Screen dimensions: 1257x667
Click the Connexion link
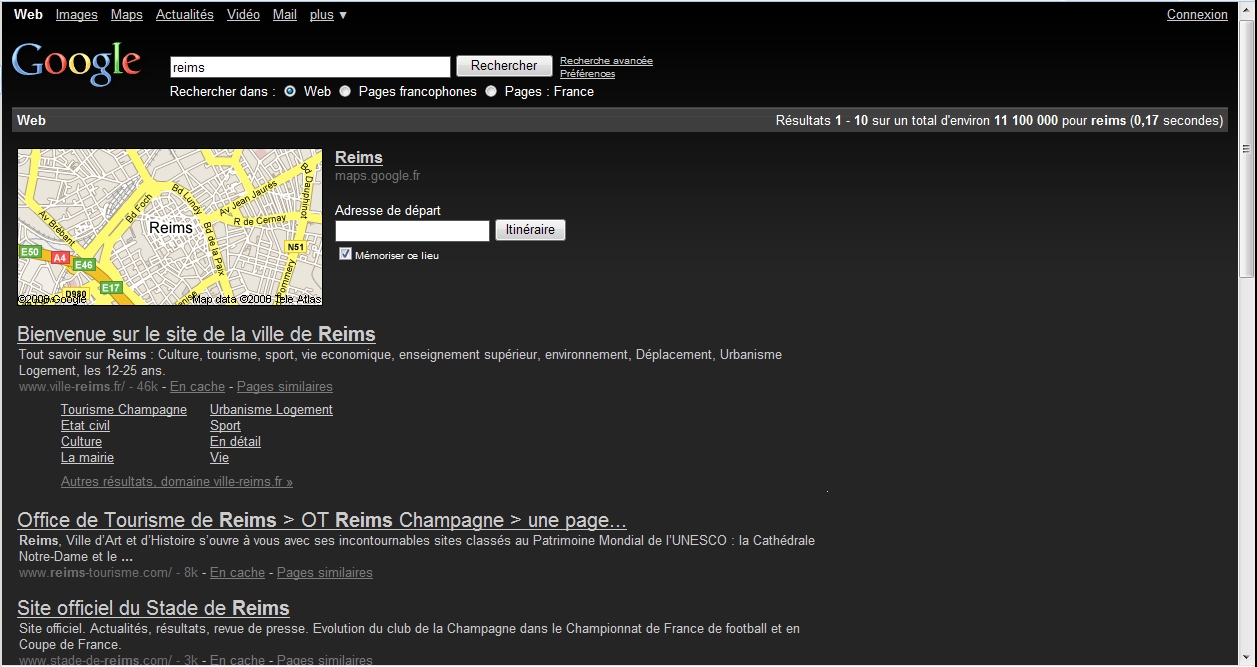click(1197, 15)
